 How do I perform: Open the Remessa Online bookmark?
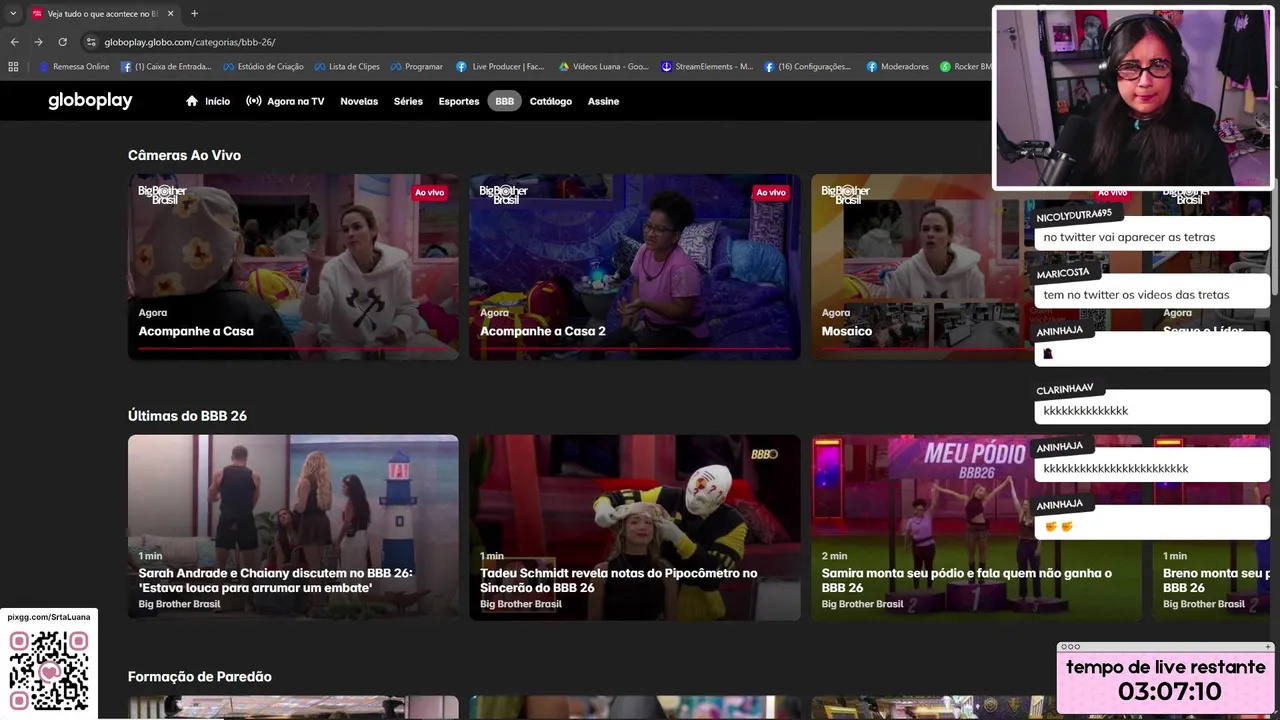click(74, 67)
